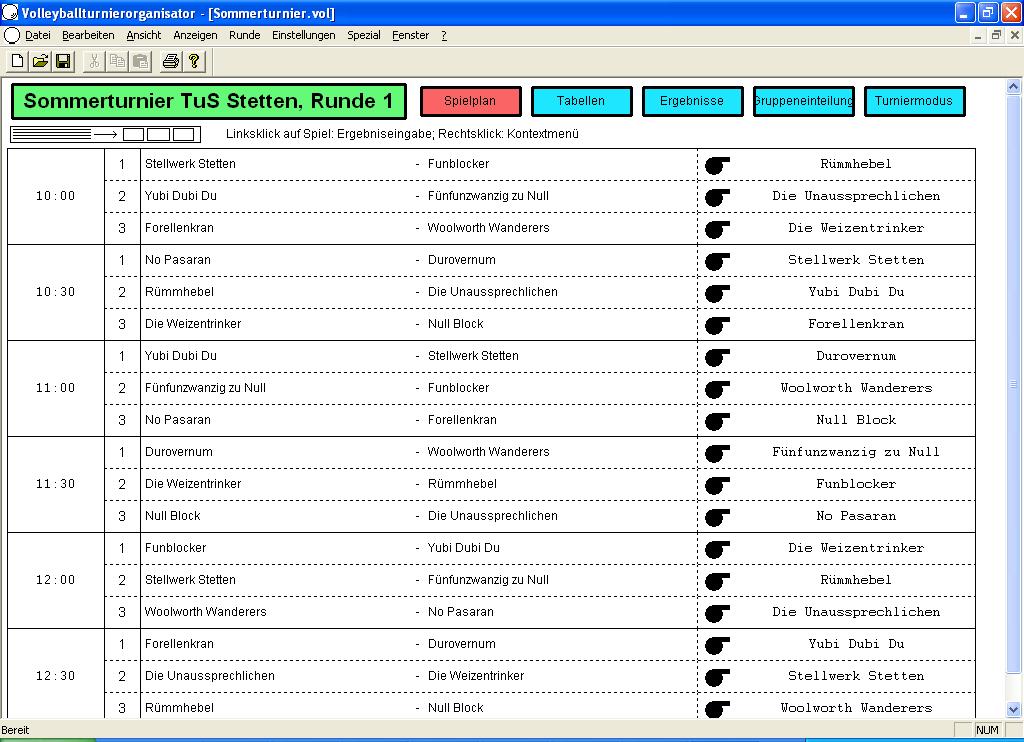This screenshot has width=1024, height=742.
Task: Create a new tournament file
Action: (18, 61)
